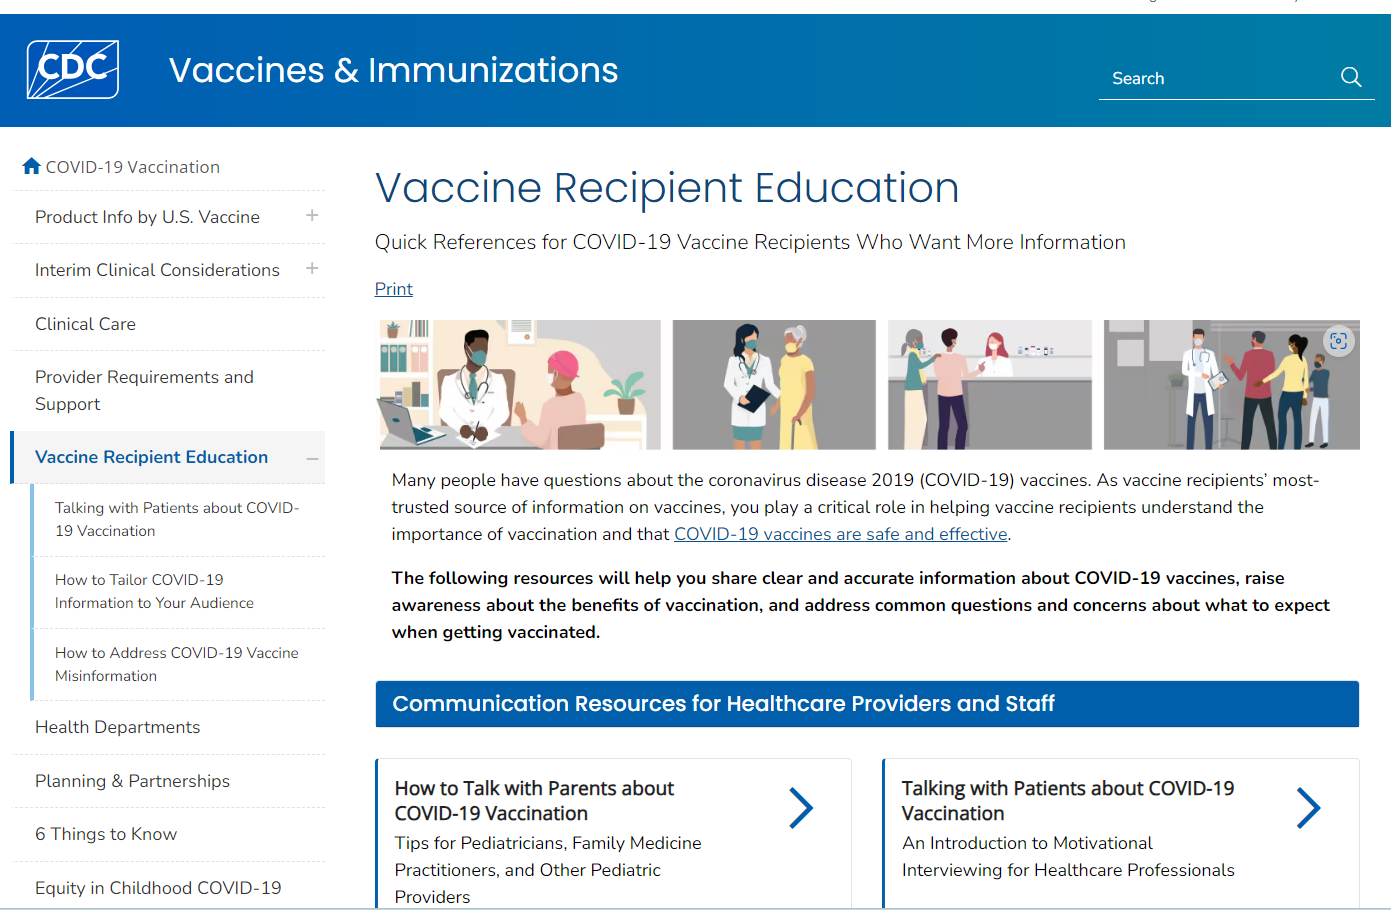Click the arrow on the Parents vaccination card
Screen dimensions: 1391x910
coord(801,807)
